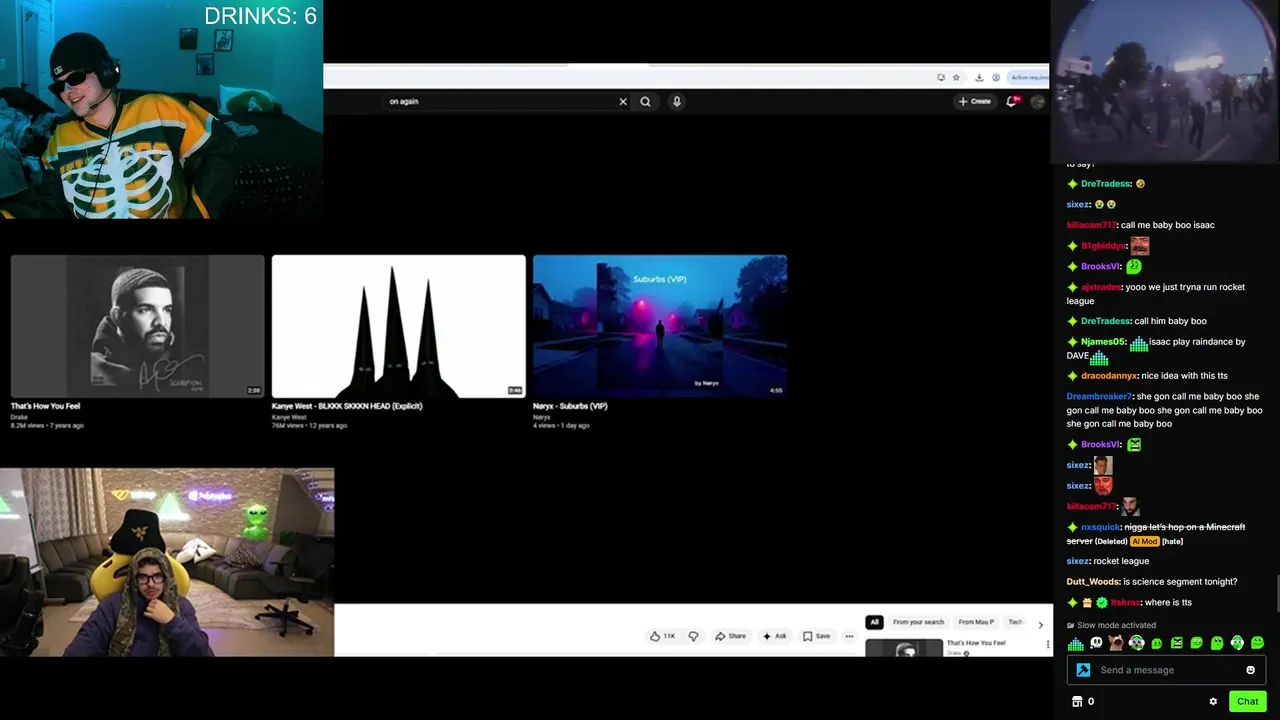Open sidebar suggested video 'That's How You Feel'

point(905,648)
